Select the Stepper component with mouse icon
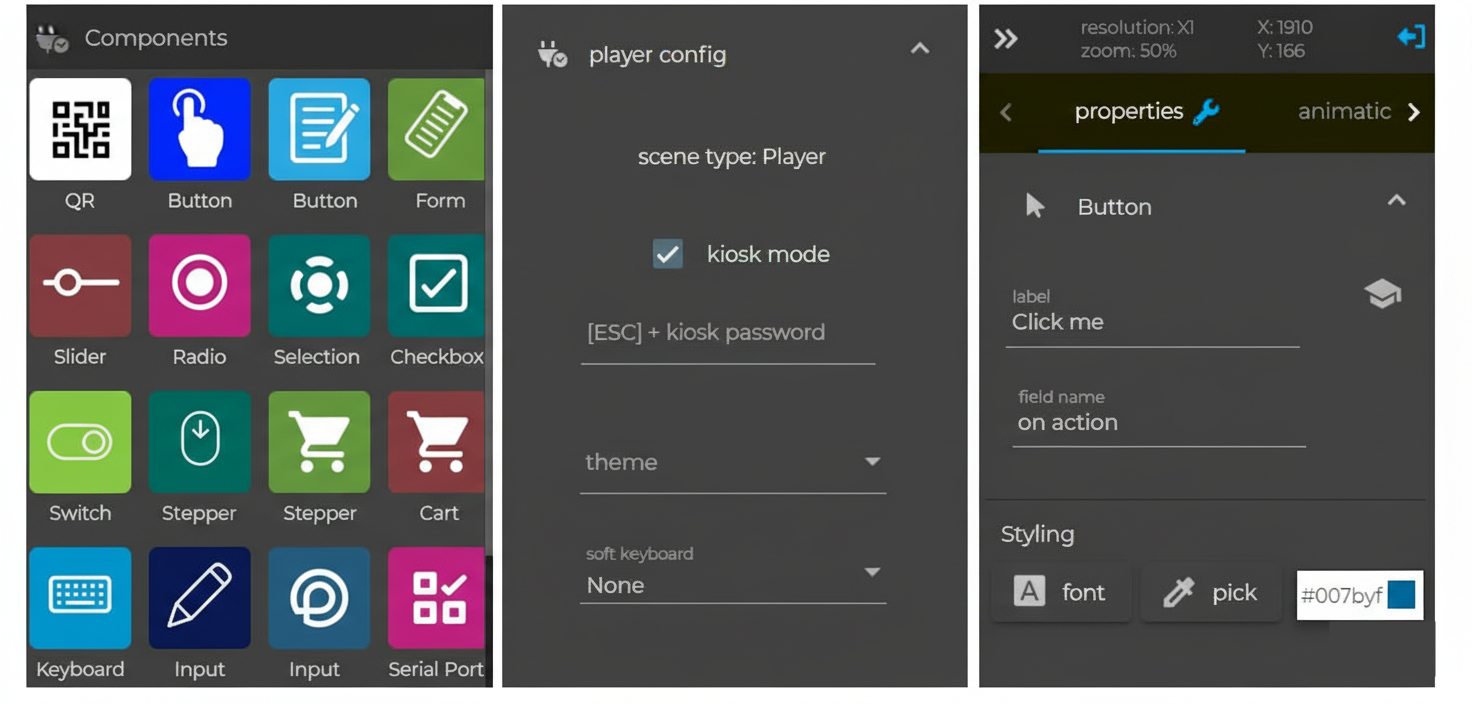The image size is (1472, 704). click(199, 442)
